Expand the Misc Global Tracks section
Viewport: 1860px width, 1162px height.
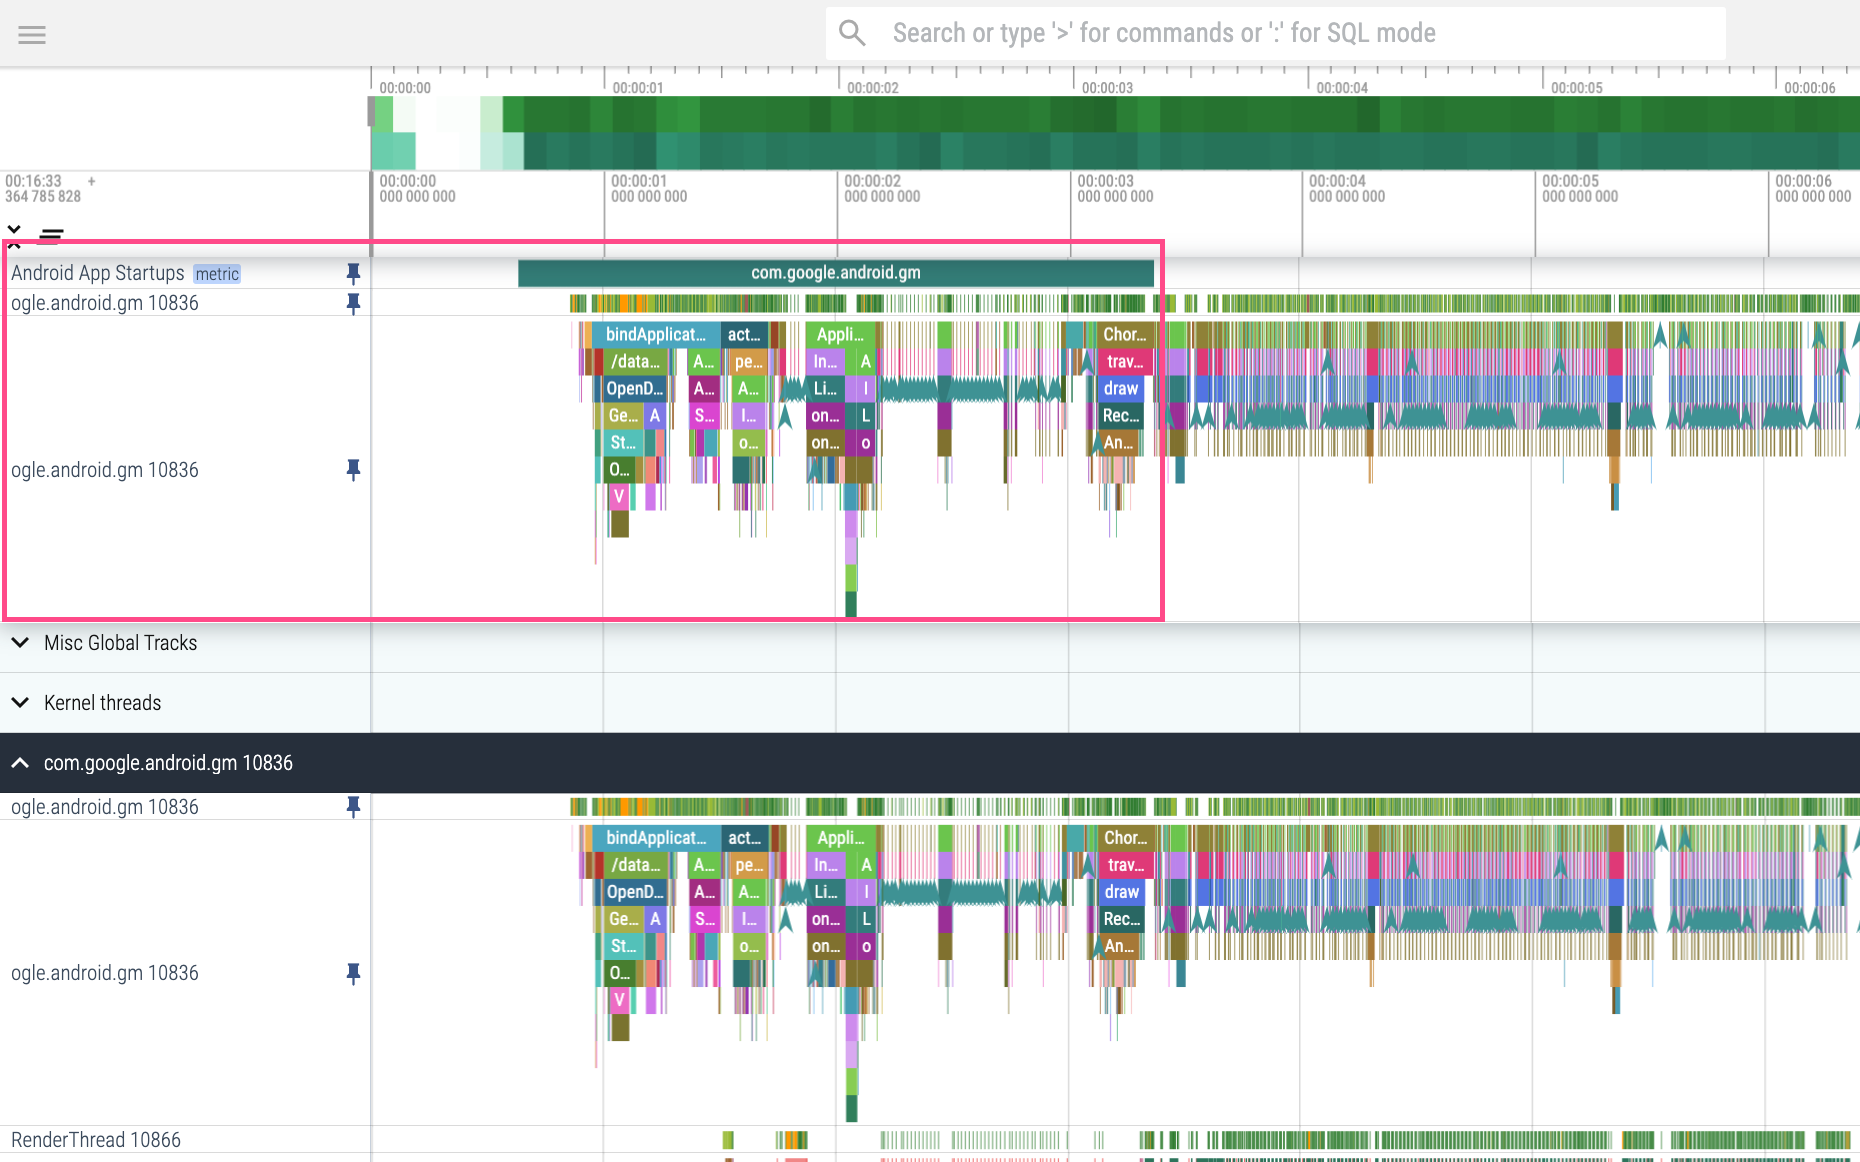(21, 642)
